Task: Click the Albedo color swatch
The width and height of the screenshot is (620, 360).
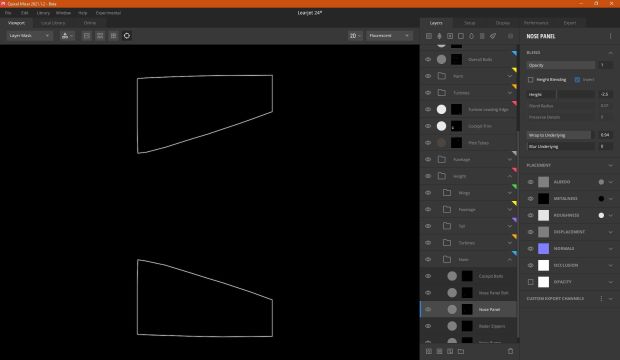Action: pyautogui.click(x=544, y=182)
